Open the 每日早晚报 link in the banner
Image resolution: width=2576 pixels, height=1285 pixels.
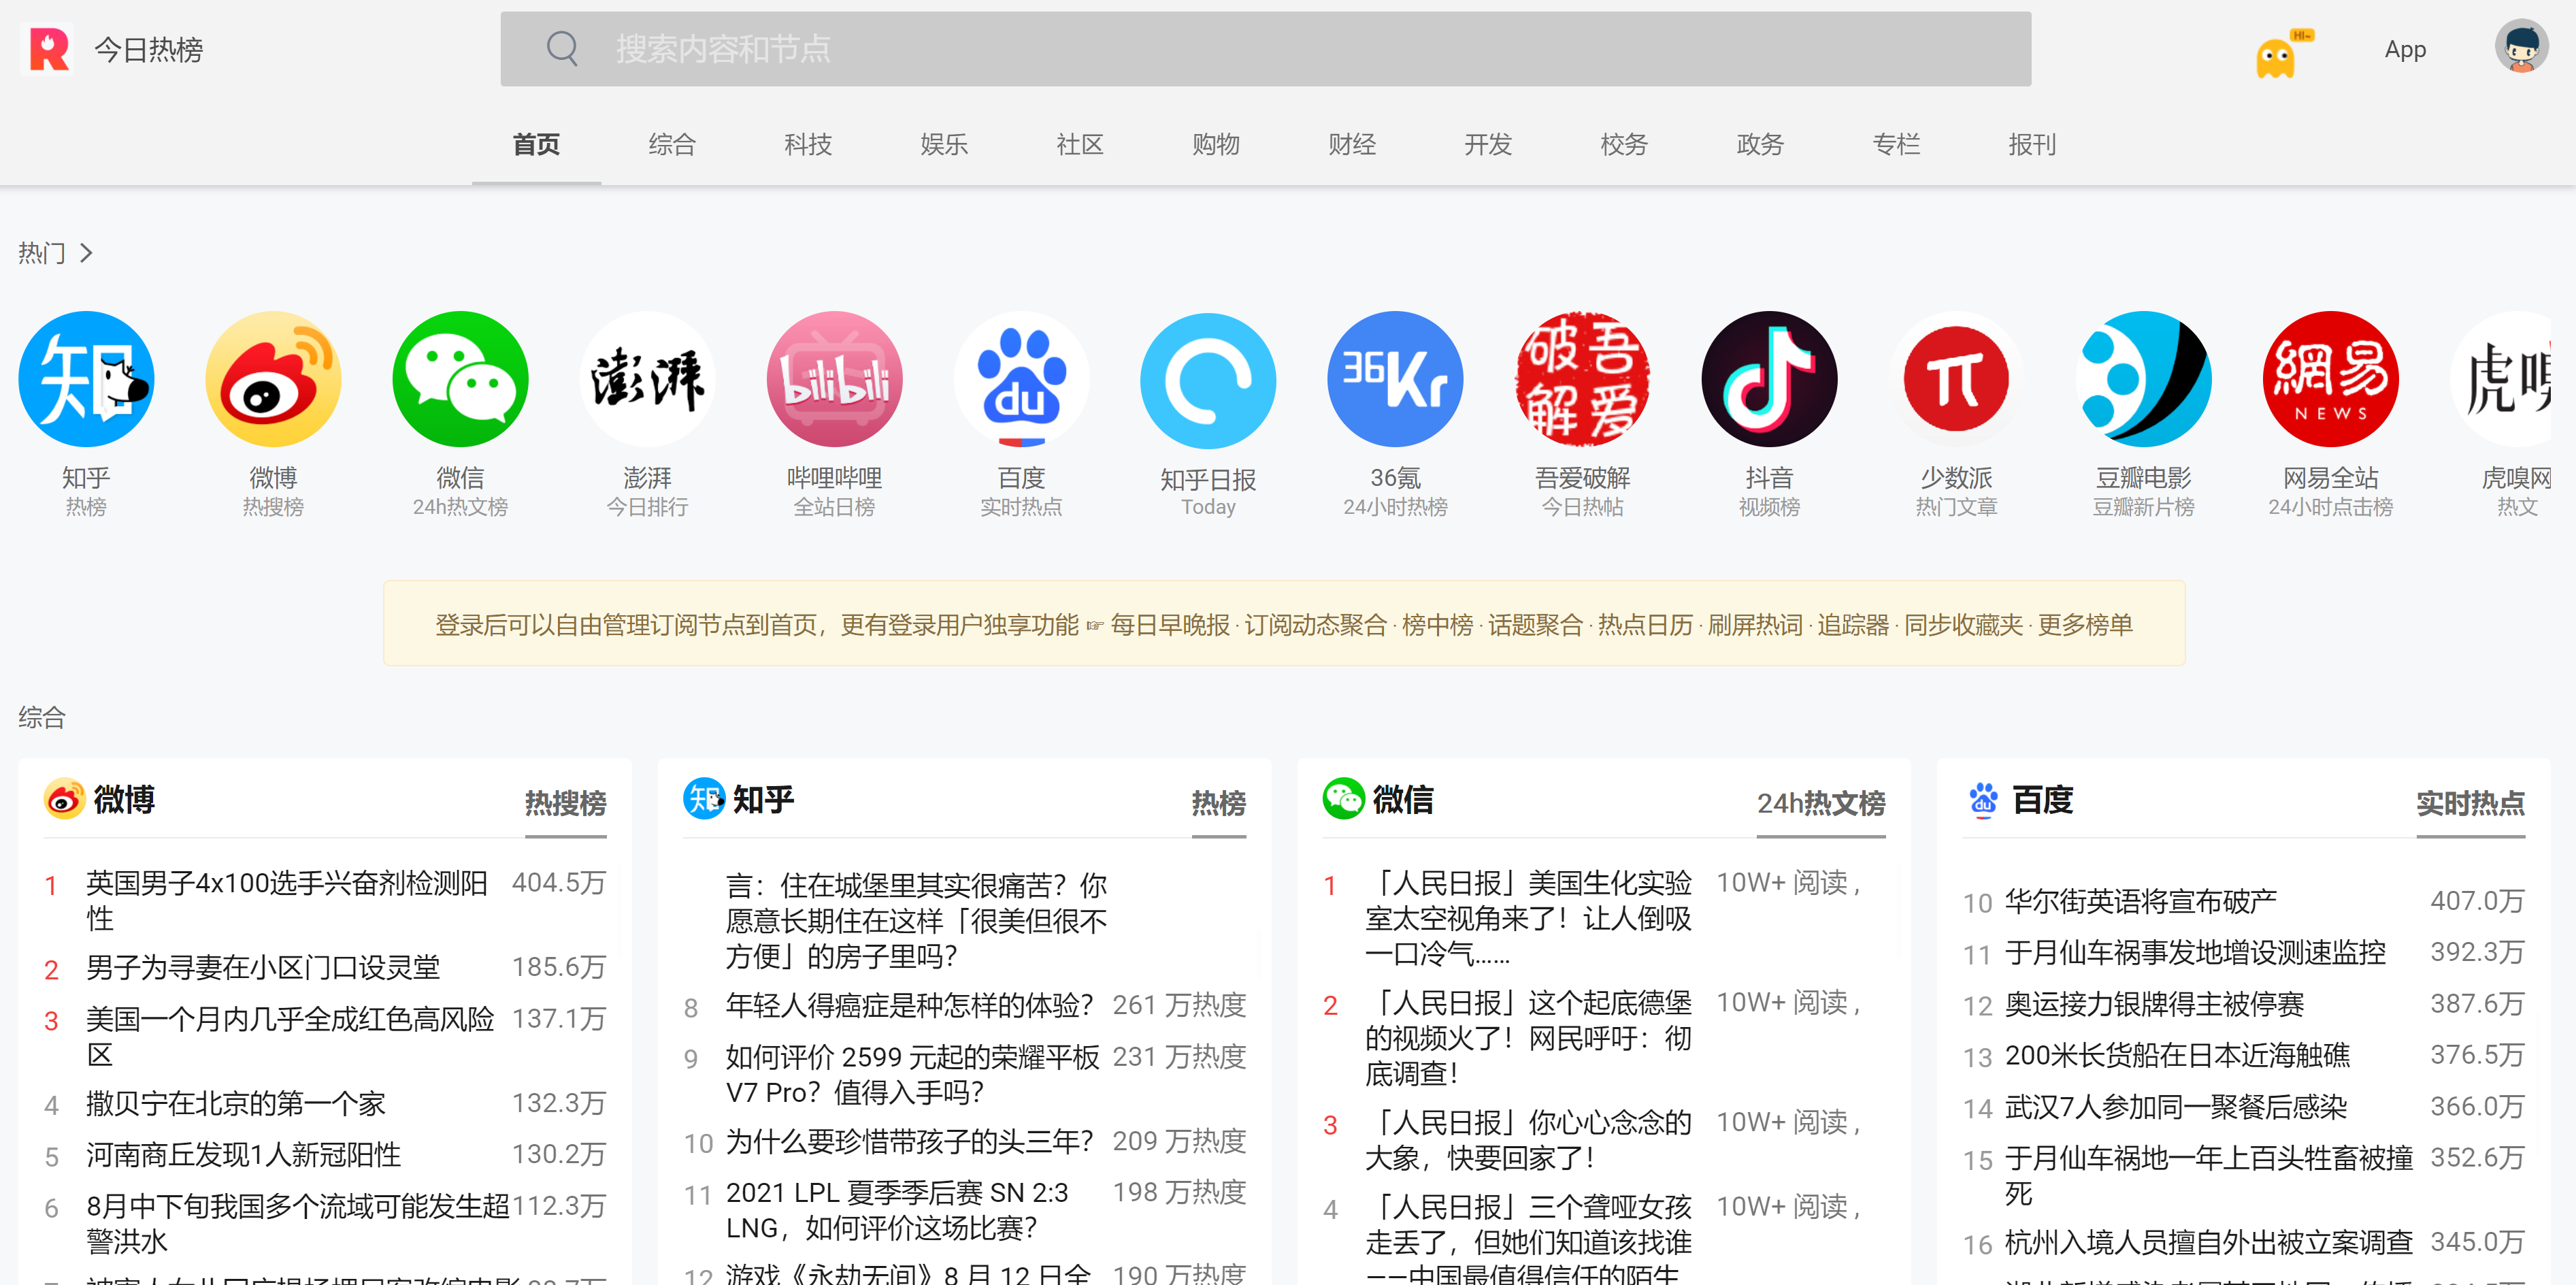1169,625
